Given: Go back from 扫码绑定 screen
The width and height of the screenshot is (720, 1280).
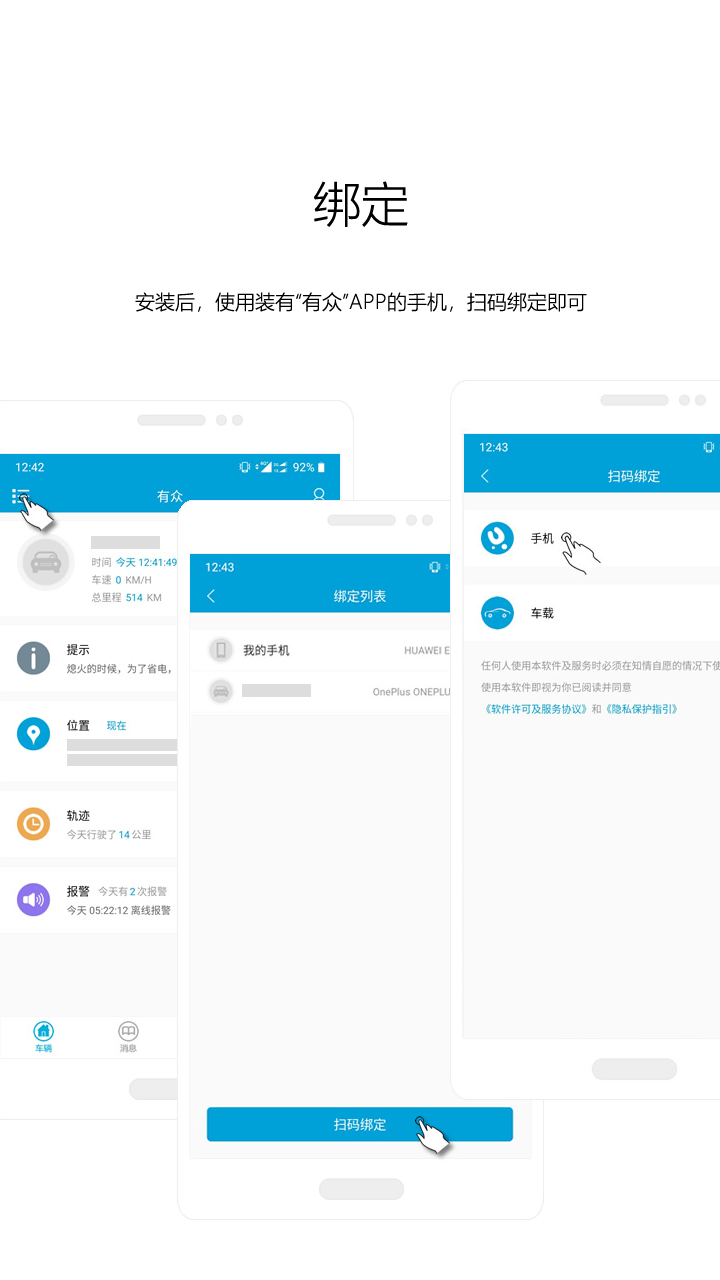Looking at the screenshot, I should 485,476.
